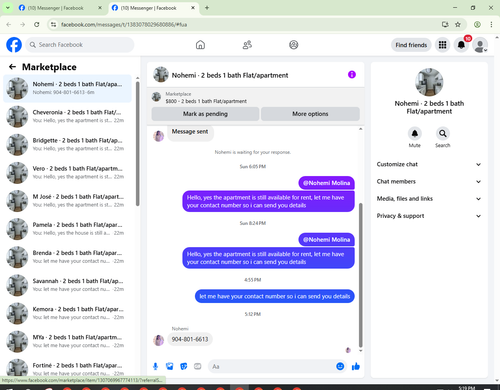Open the $800 Marketplace listing link
500x390 pixels.
(206, 101)
